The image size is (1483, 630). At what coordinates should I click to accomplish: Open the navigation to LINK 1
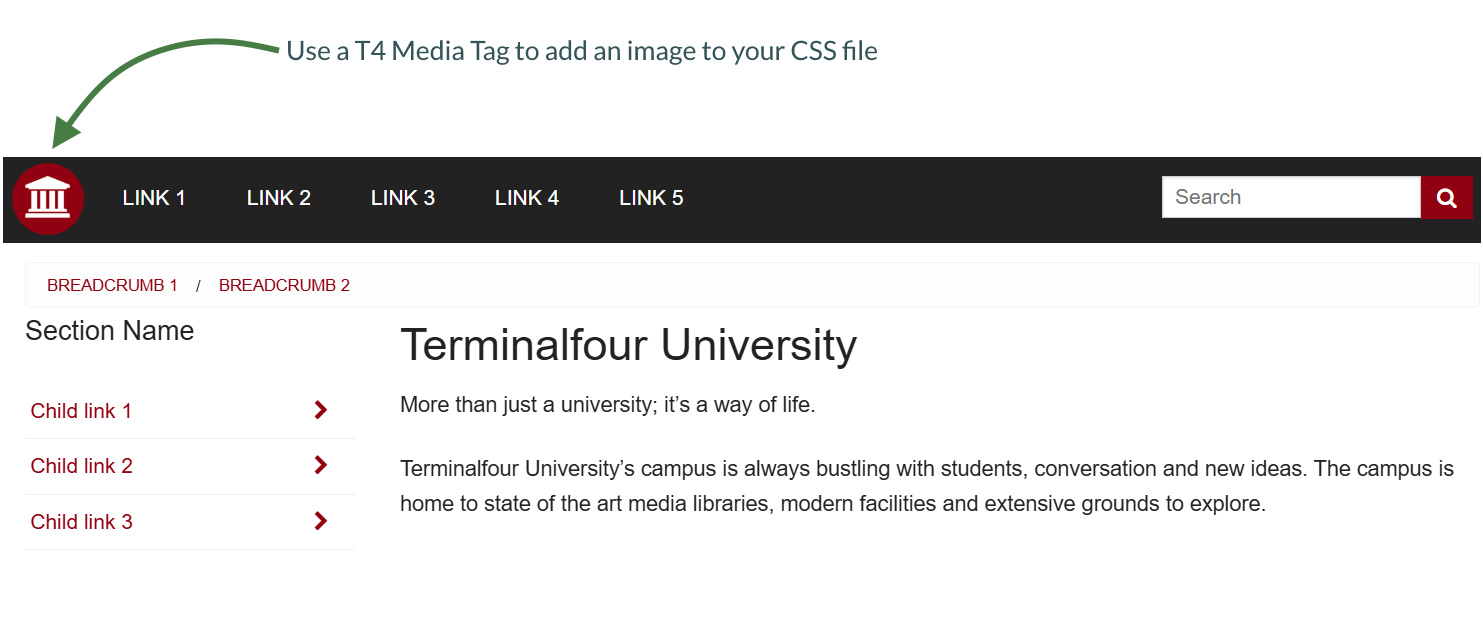pos(153,197)
